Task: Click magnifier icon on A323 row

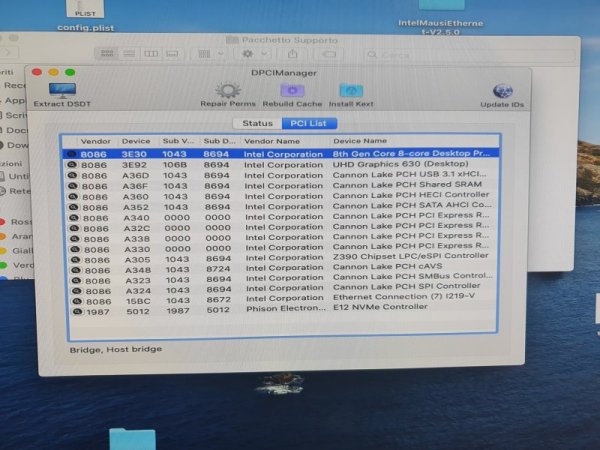Action: 76,280
